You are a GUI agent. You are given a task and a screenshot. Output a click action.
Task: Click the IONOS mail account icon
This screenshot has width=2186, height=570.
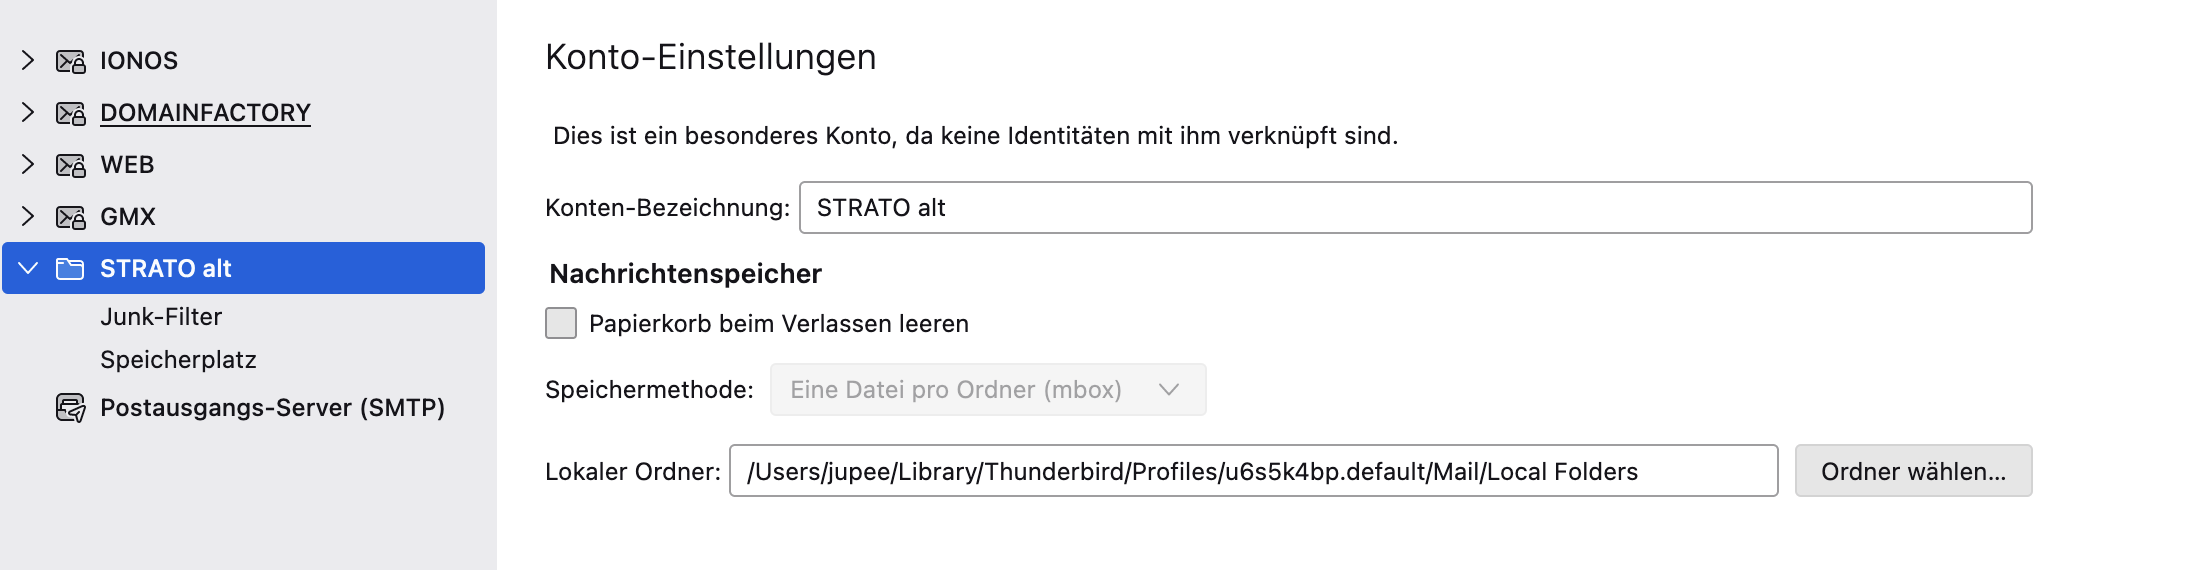tap(70, 61)
